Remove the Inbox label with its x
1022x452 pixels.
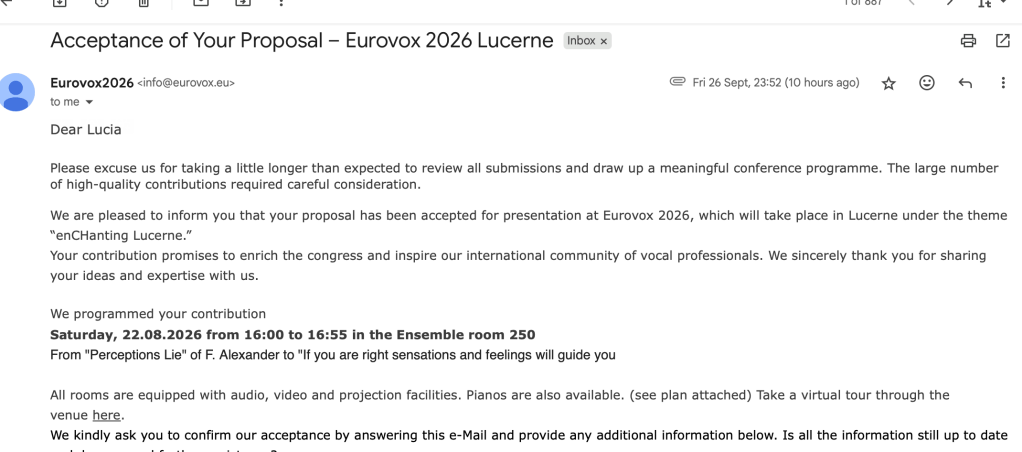tap(604, 41)
